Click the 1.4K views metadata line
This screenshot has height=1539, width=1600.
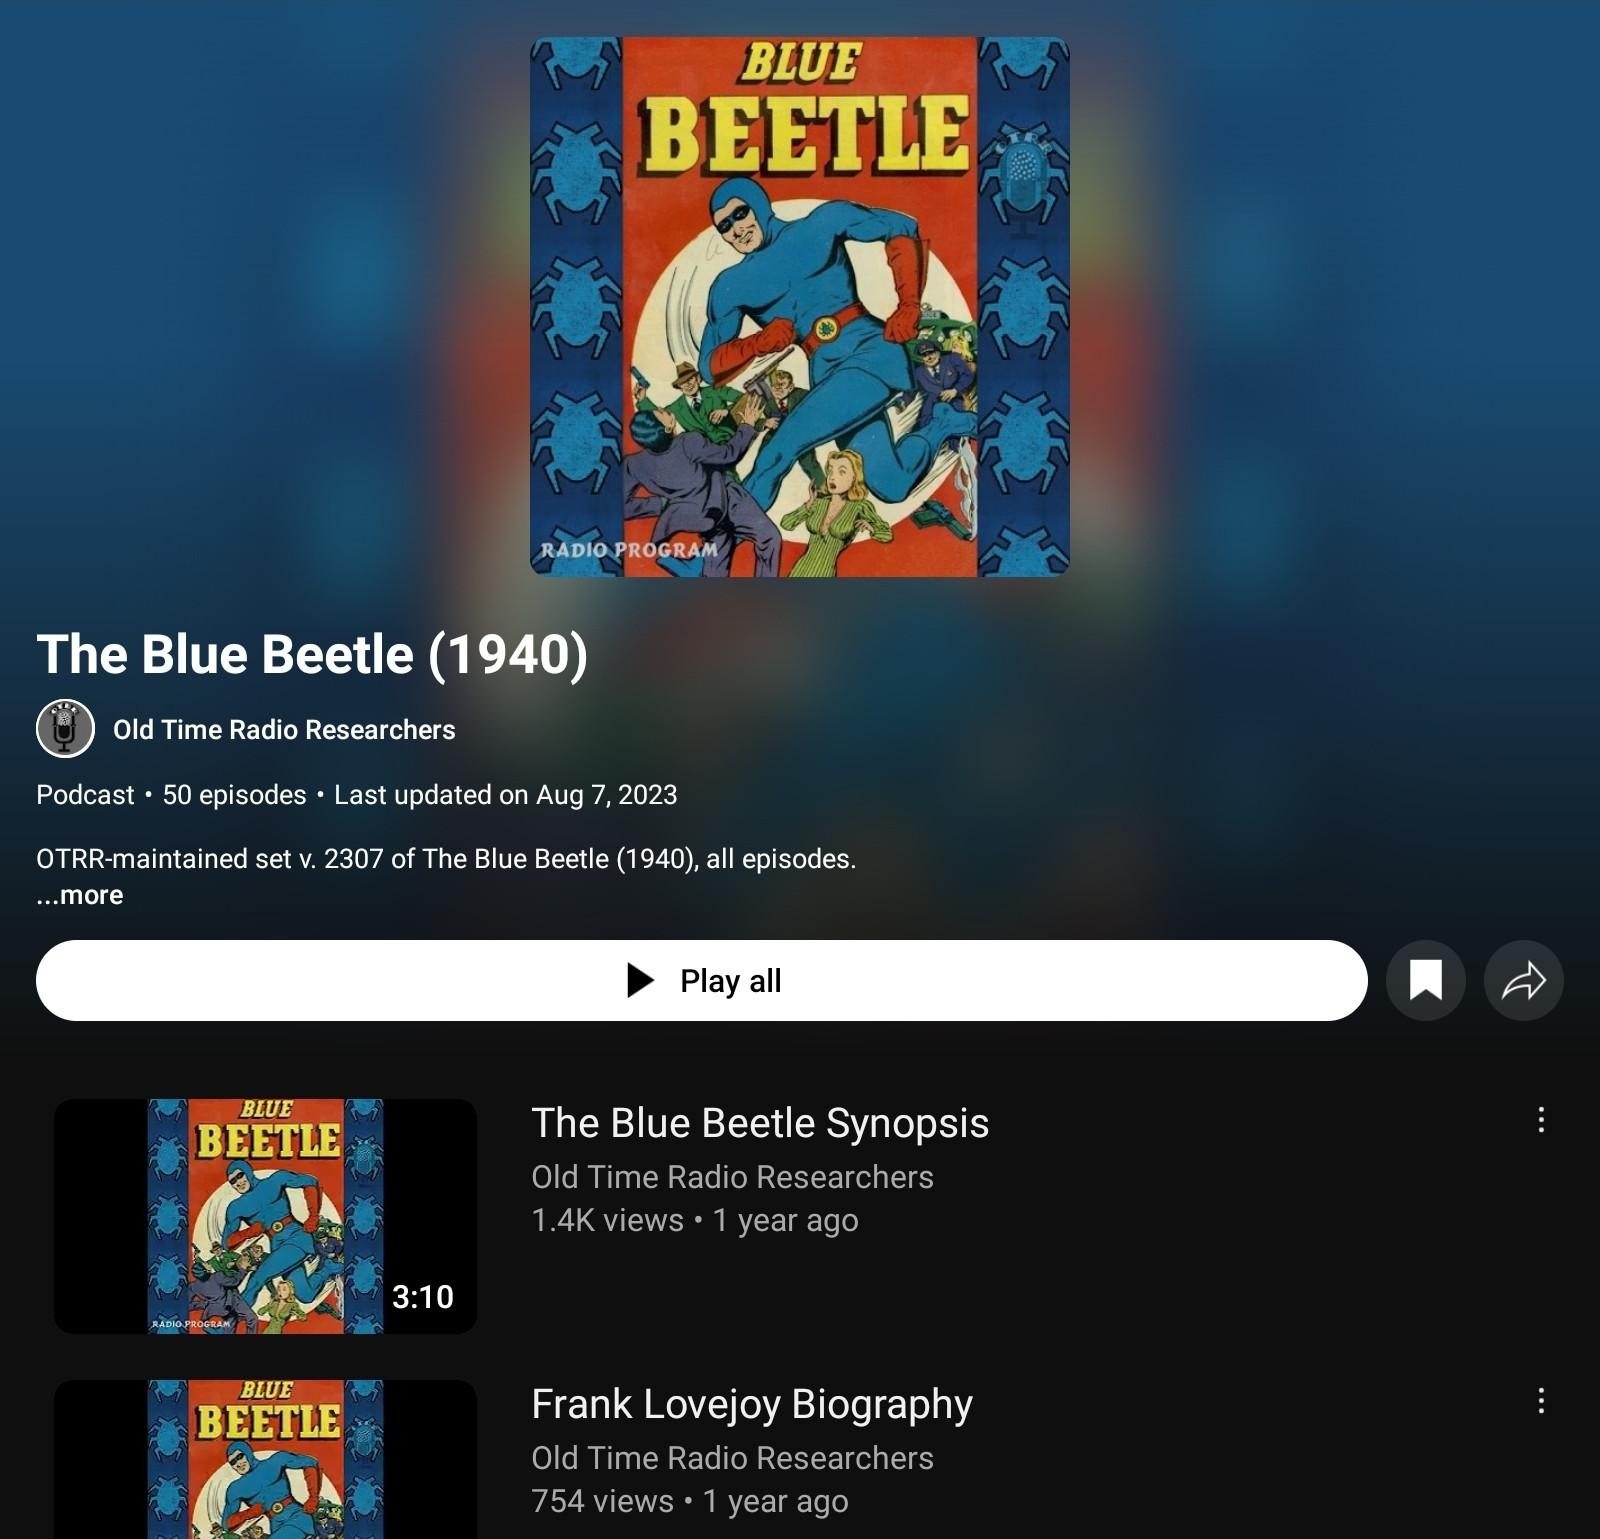click(695, 1221)
